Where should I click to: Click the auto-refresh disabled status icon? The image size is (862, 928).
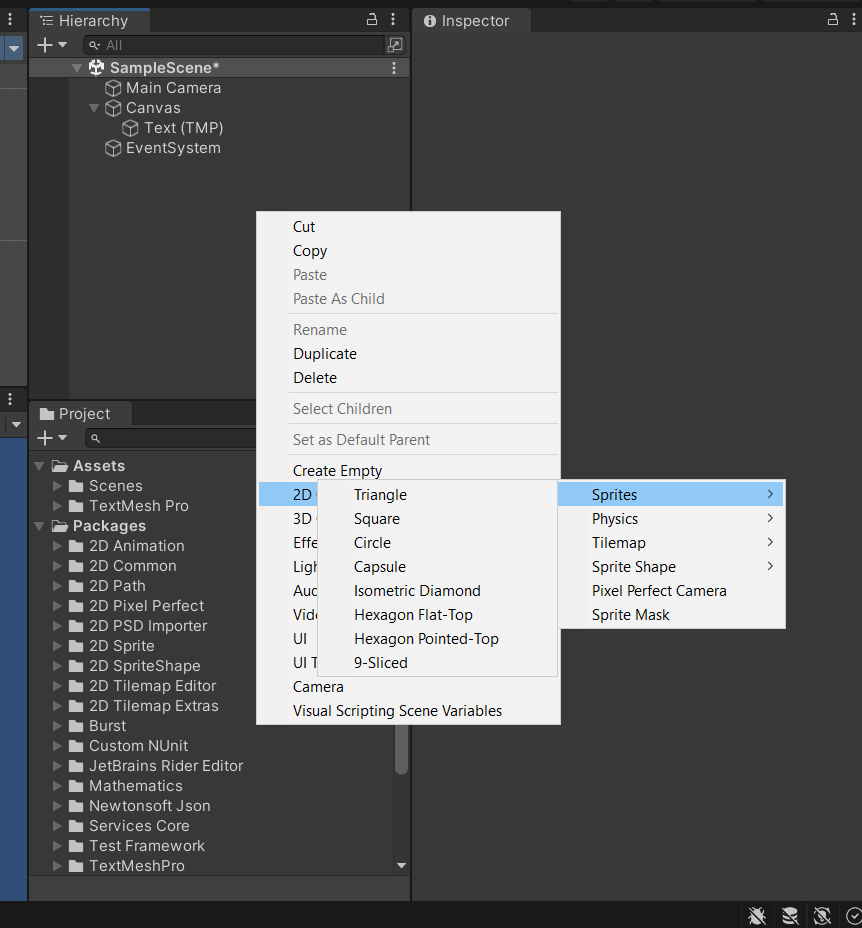click(822, 915)
